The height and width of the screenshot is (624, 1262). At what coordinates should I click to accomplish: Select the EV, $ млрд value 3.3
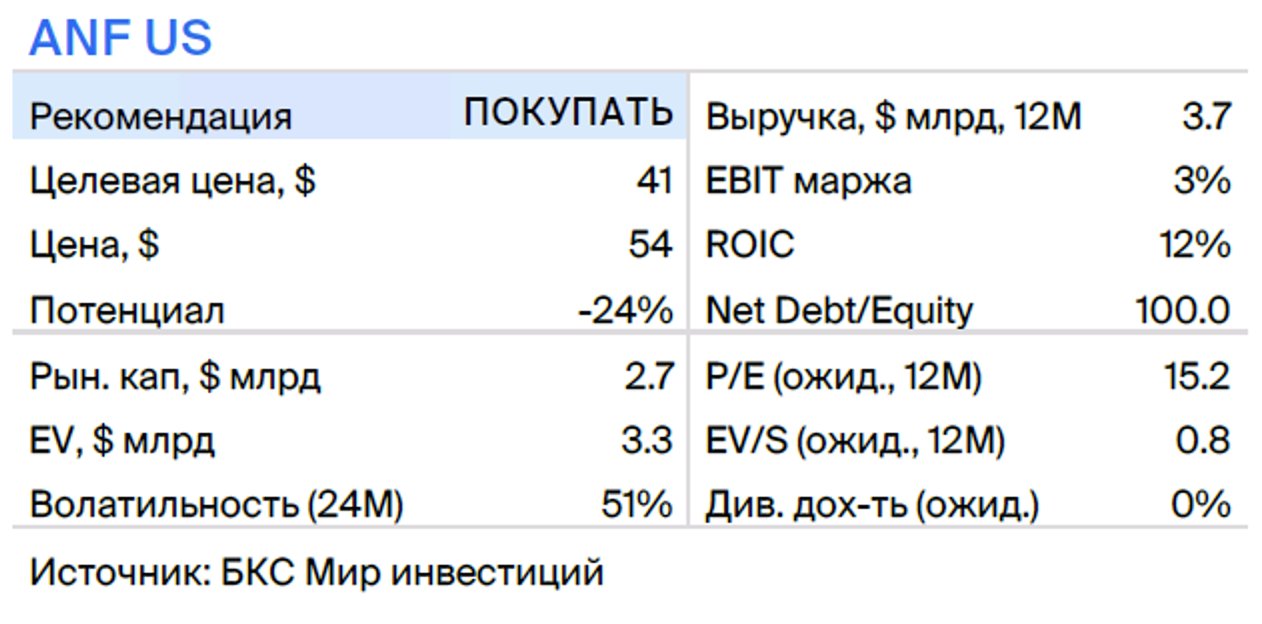coord(649,440)
